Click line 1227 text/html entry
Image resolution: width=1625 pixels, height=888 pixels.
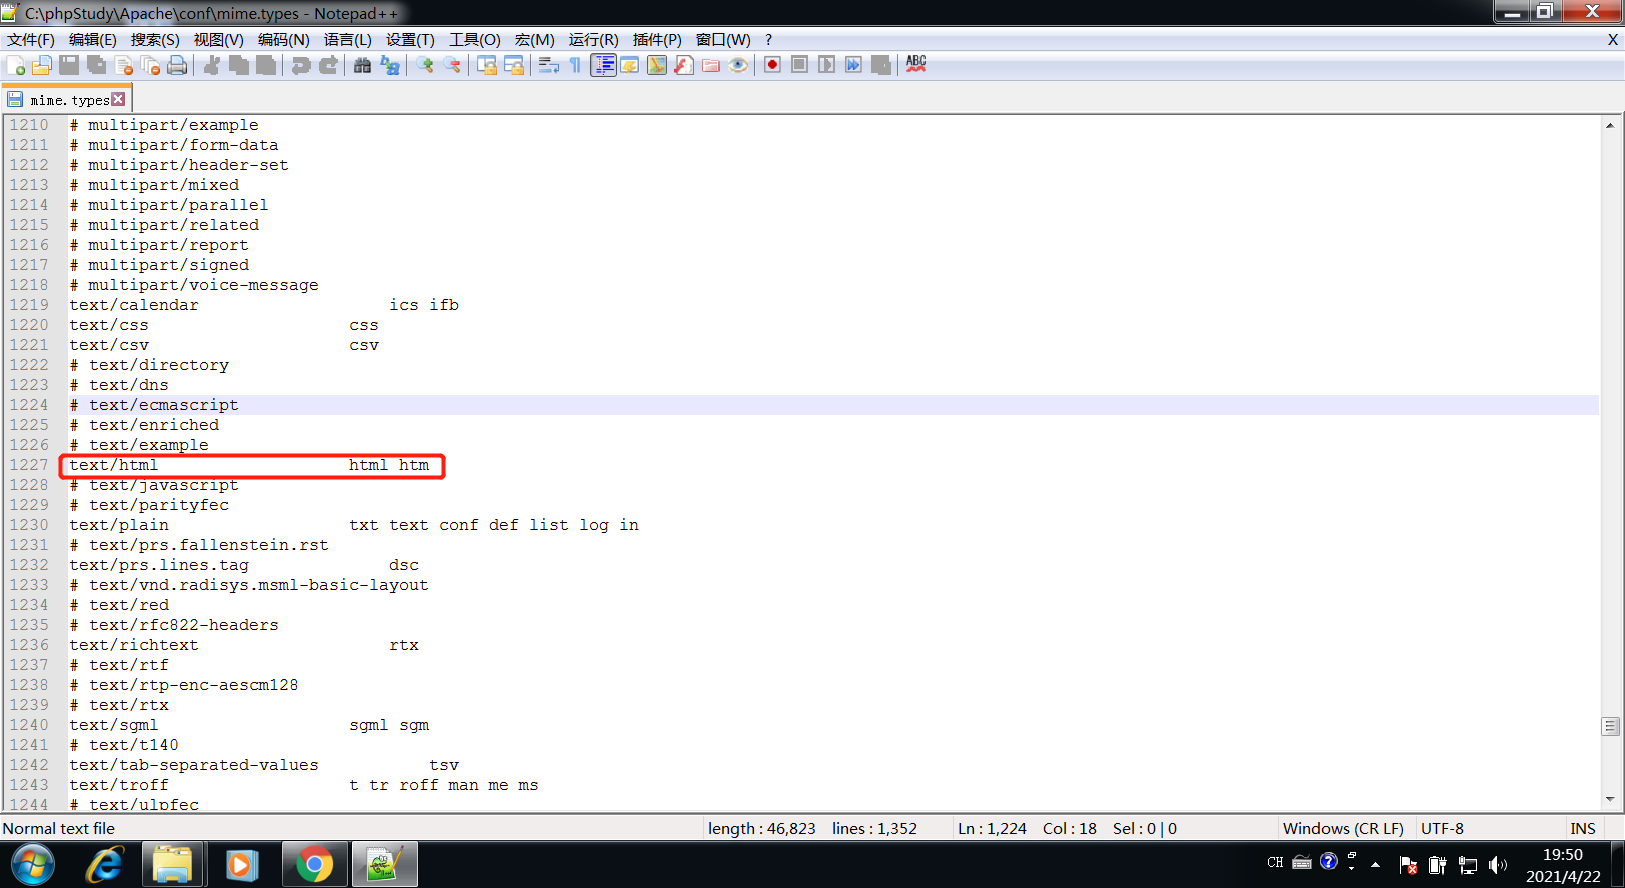(x=249, y=465)
